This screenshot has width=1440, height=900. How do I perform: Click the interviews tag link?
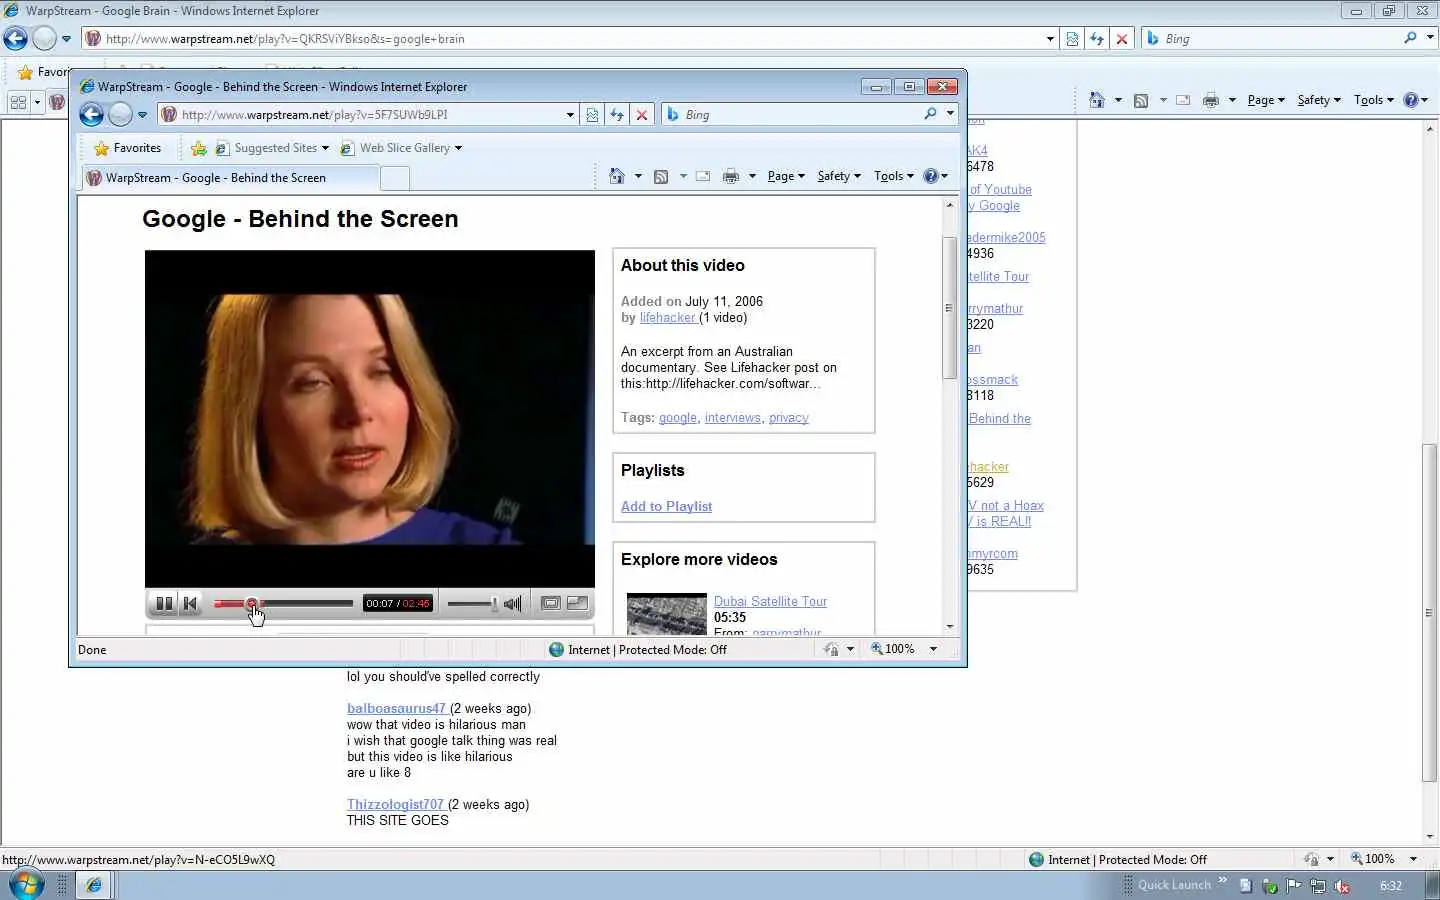[733, 418]
